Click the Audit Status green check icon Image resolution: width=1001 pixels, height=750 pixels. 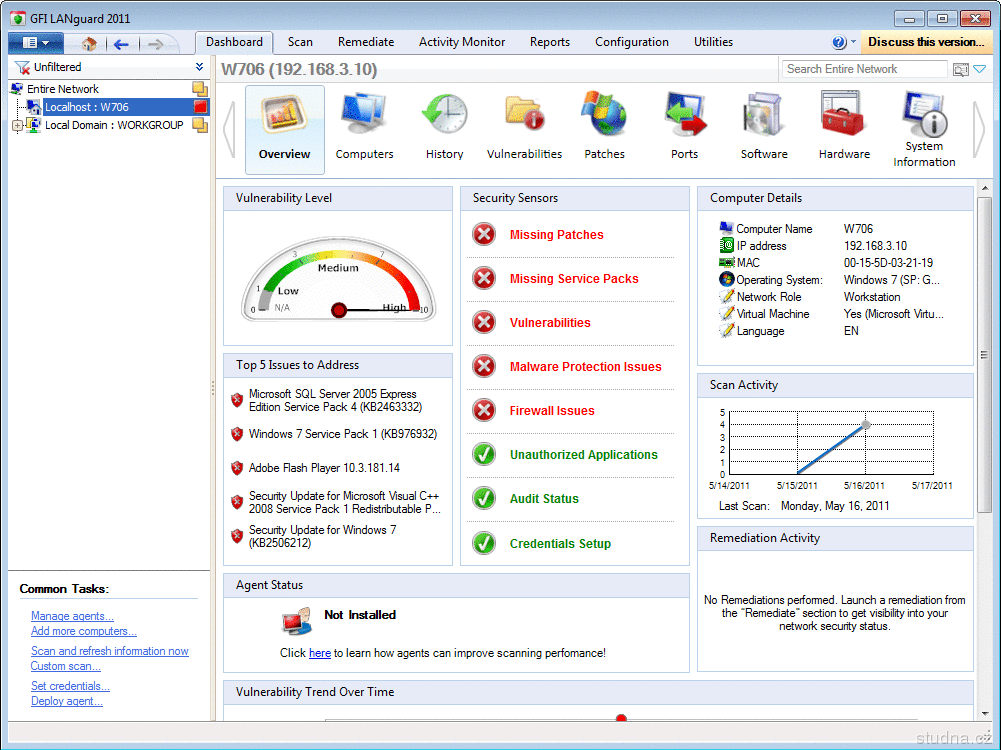point(484,499)
